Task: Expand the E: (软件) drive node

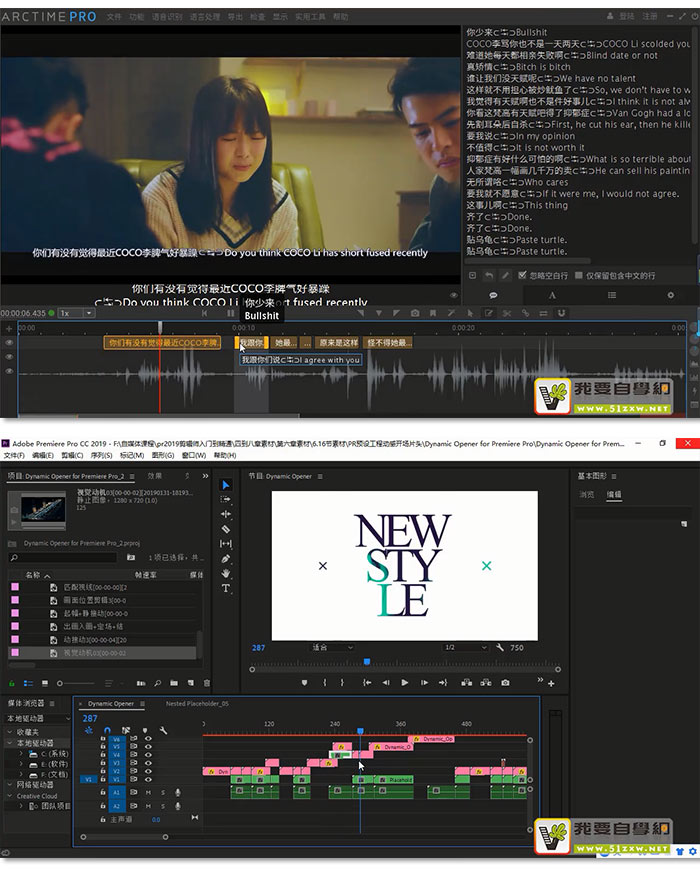Action: [21, 764]
